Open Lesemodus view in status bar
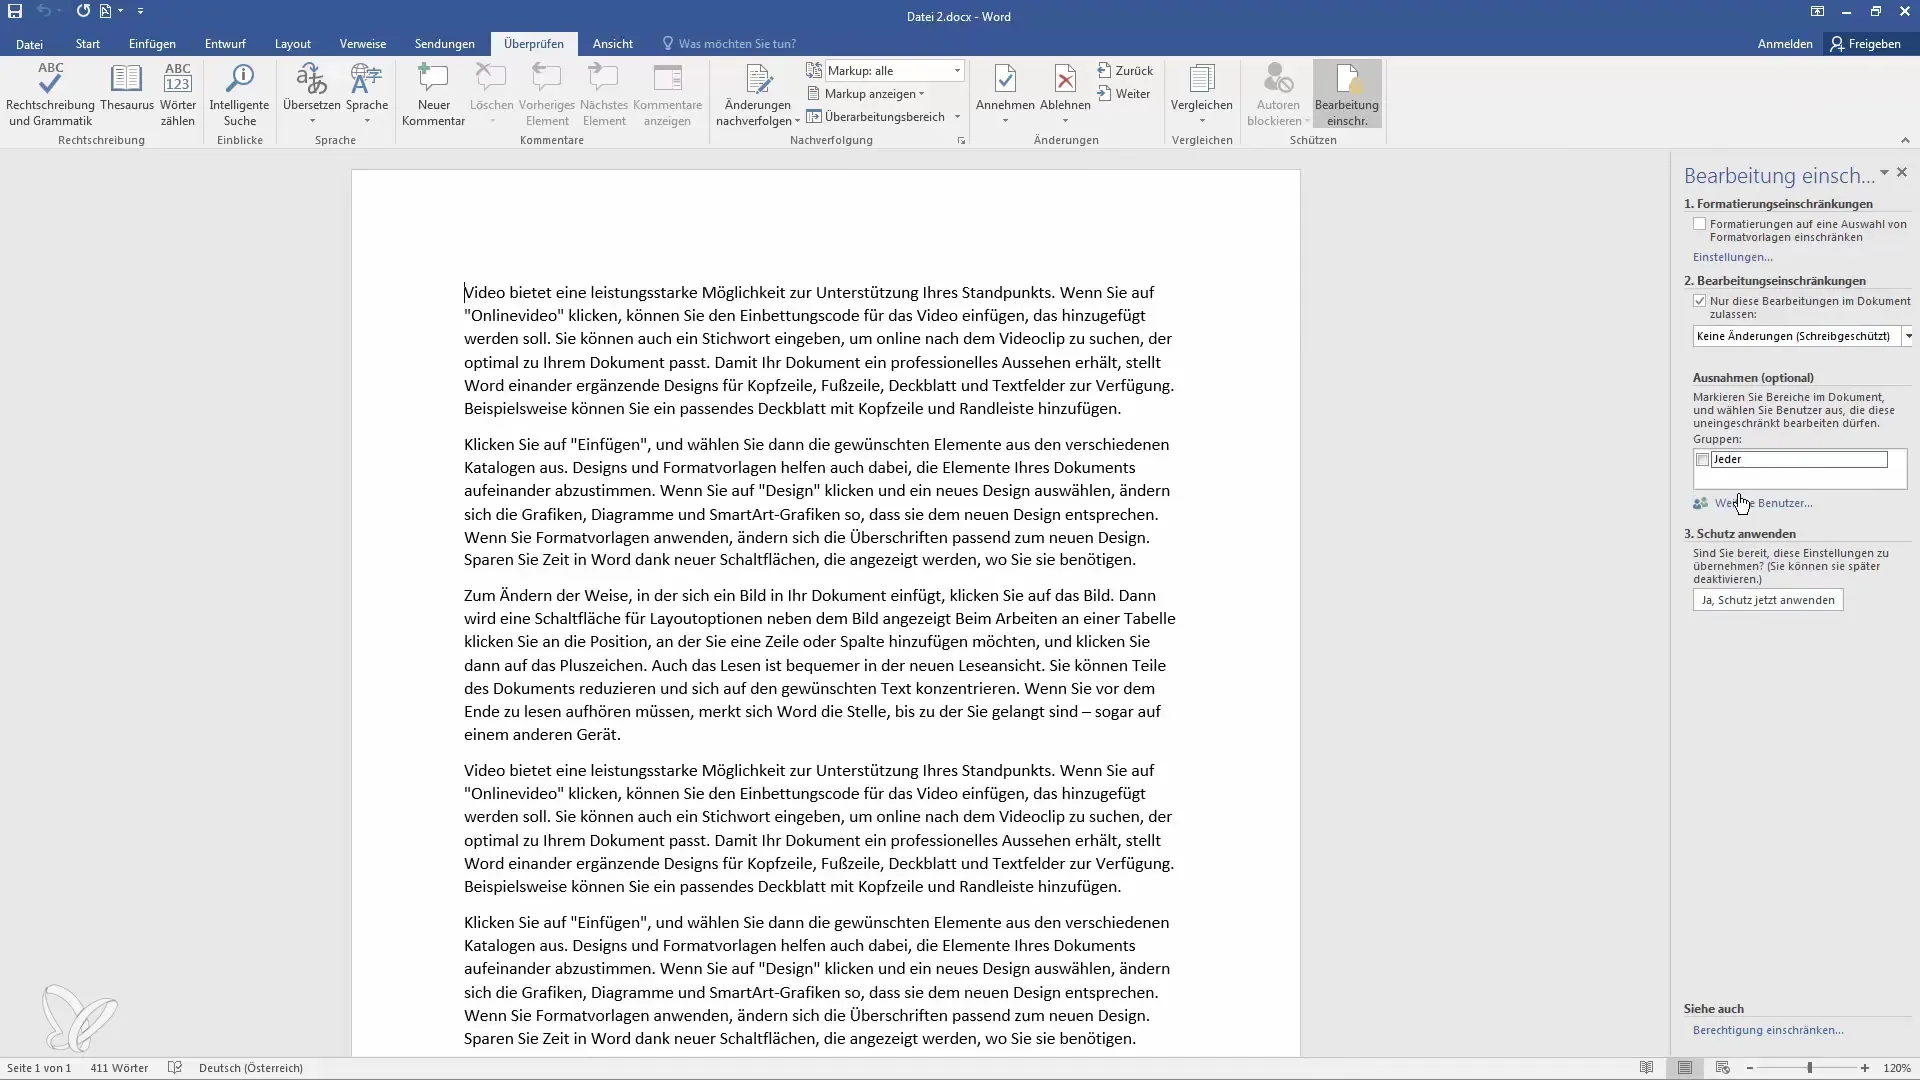Image resolution: width=1920 pixels, height=1080 pixels. [1646, 1068]
